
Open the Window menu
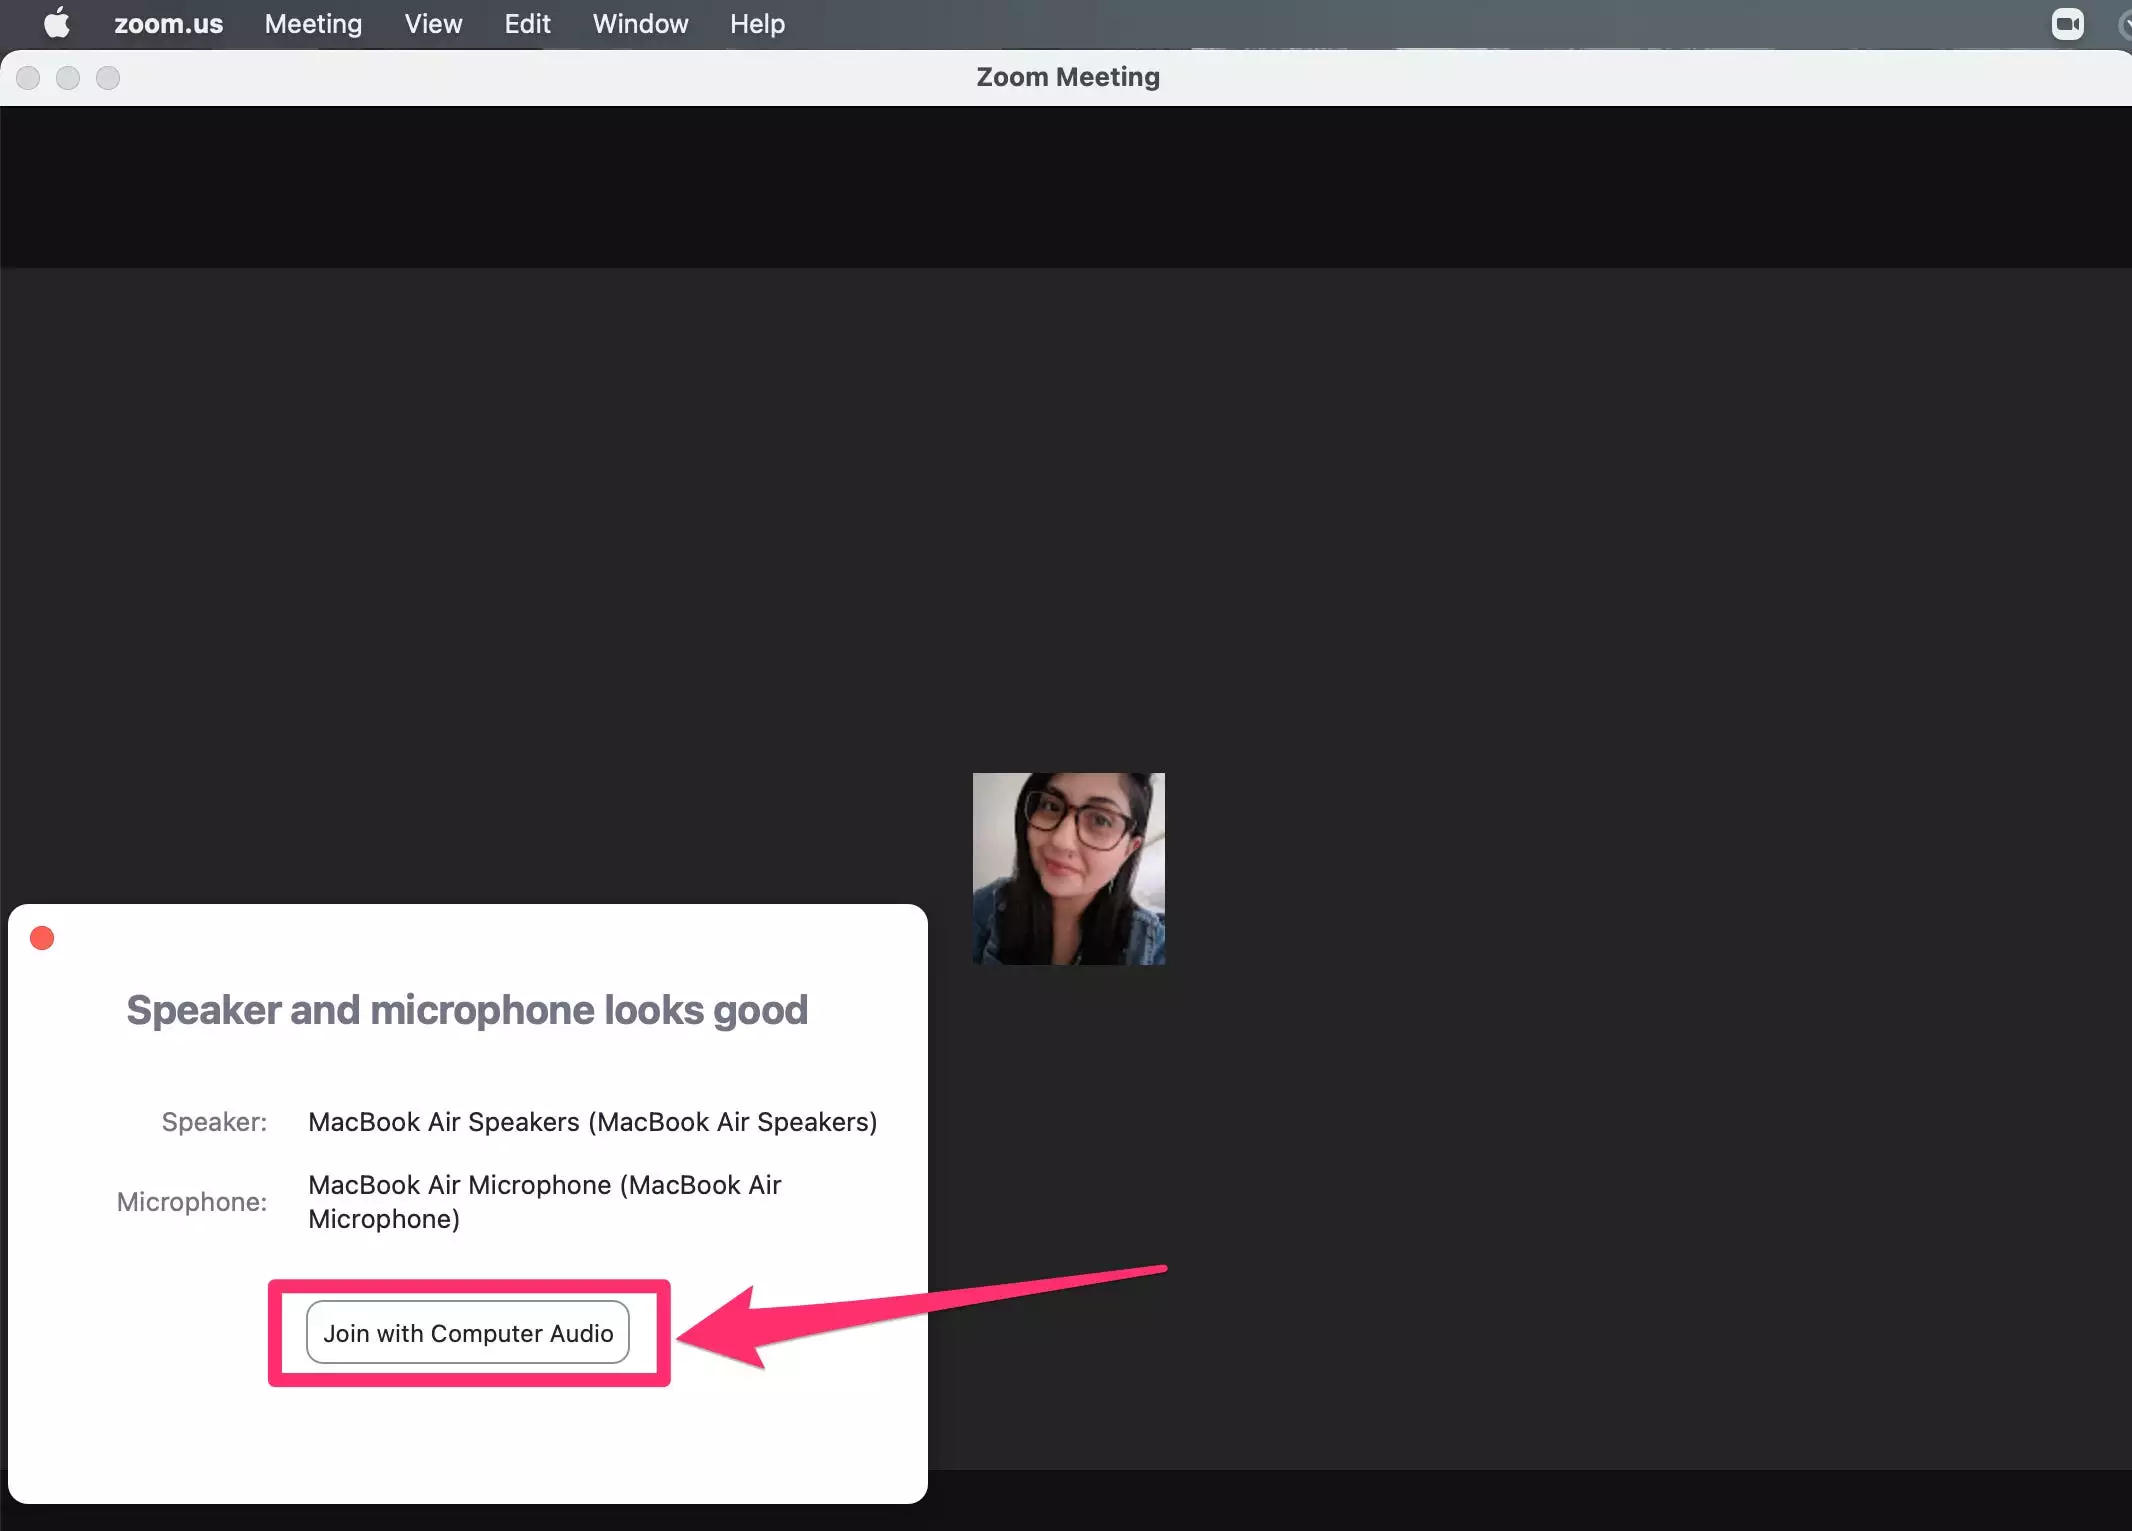pyautogui.click(x=640, y=23)
